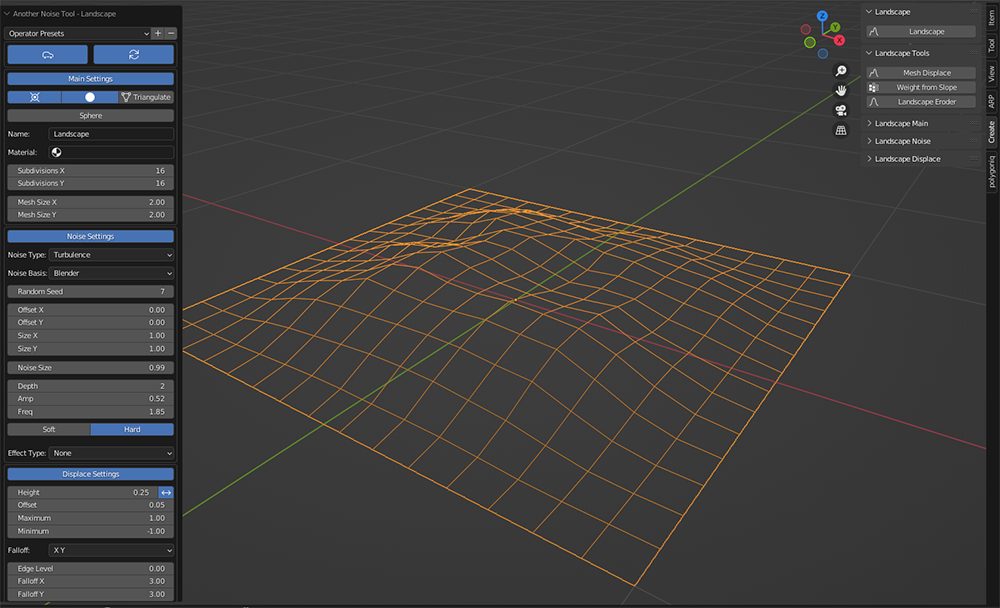
Task: Open the Noise Type dropdown
Action: tap(111, 255)
